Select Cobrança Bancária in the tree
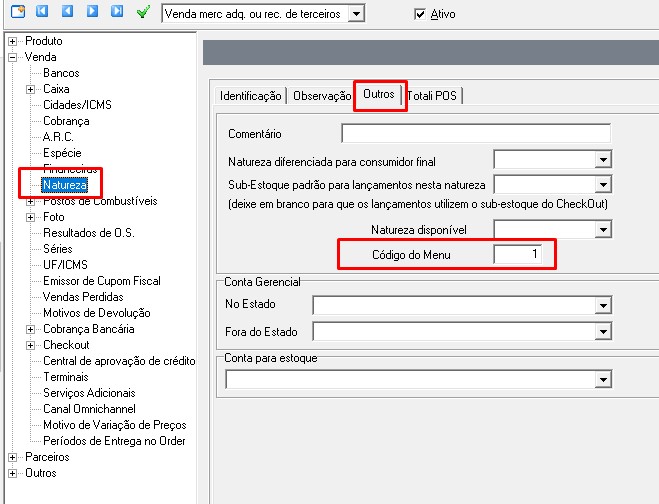This screenshot has height=504, width=659. coord(88,329)
